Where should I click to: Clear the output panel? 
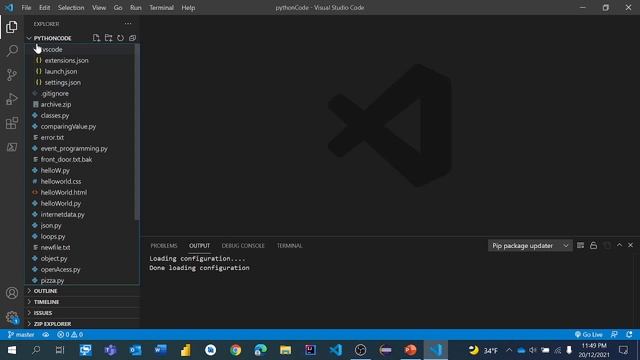(580, 245)
